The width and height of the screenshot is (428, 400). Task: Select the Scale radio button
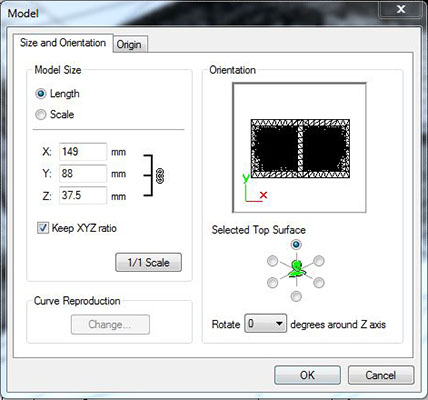[x=41, y=114]
